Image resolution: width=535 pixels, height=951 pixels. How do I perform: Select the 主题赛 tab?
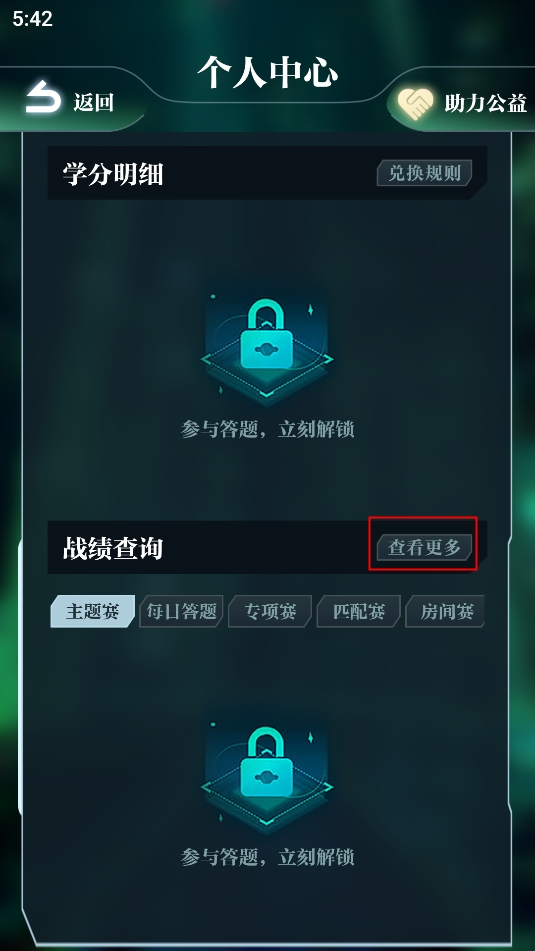click(x=92, y=611)
